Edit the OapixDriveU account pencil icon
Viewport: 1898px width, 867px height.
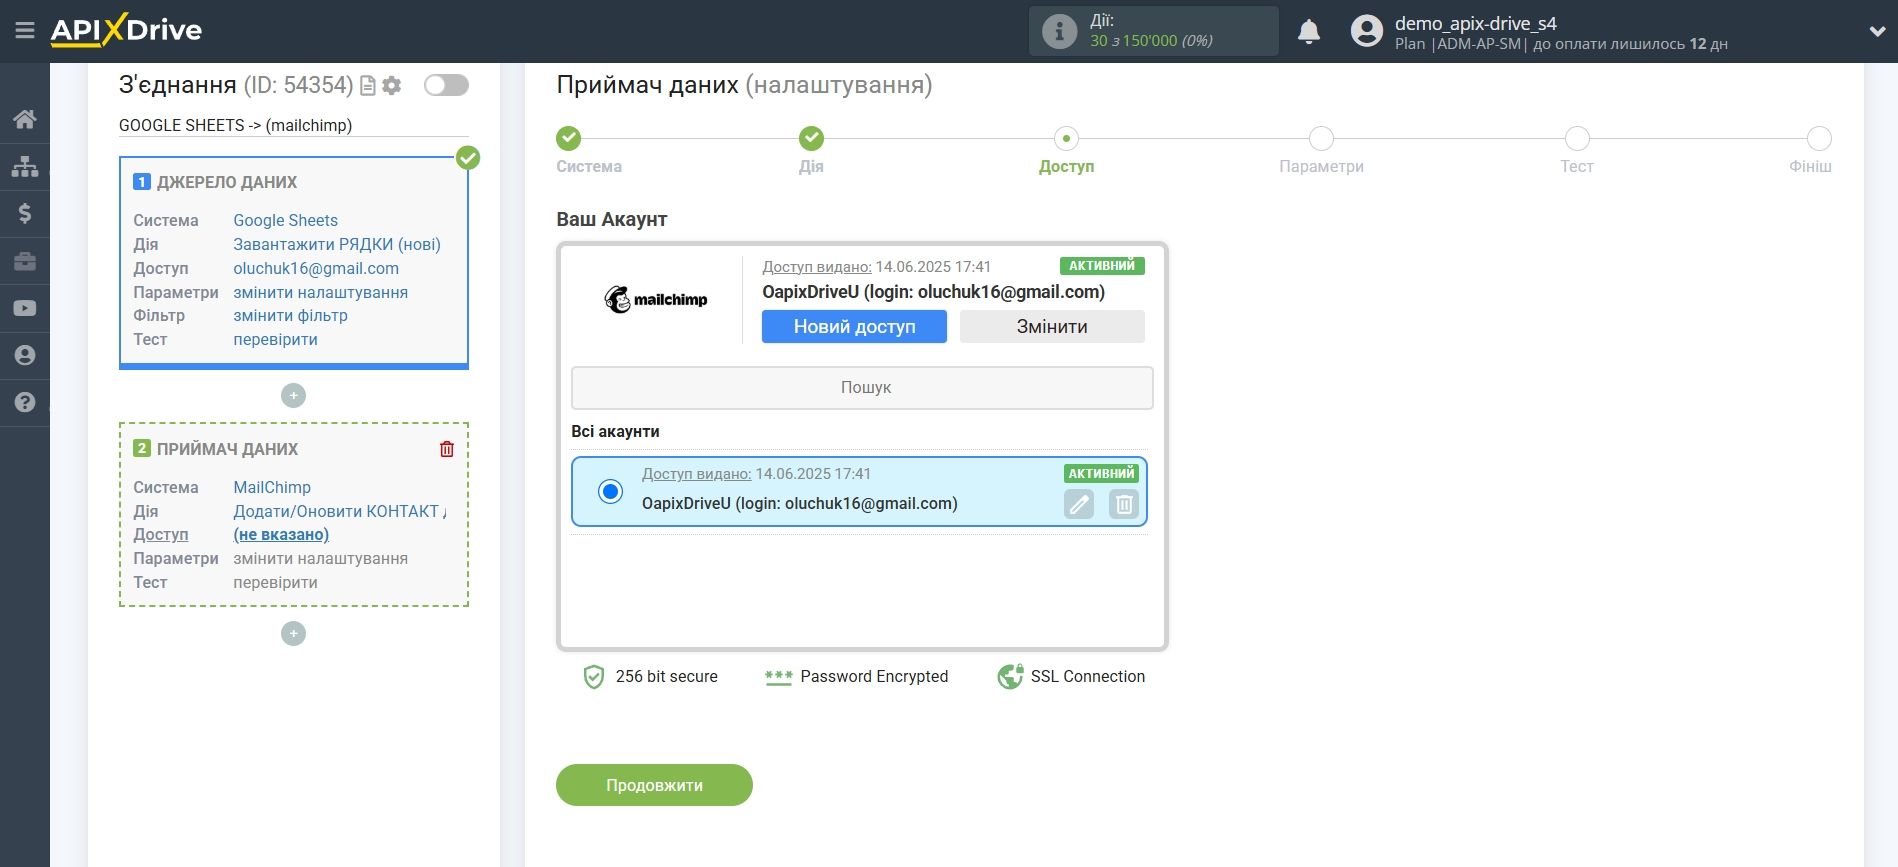pyautogui.click(x=1079, y=504)
